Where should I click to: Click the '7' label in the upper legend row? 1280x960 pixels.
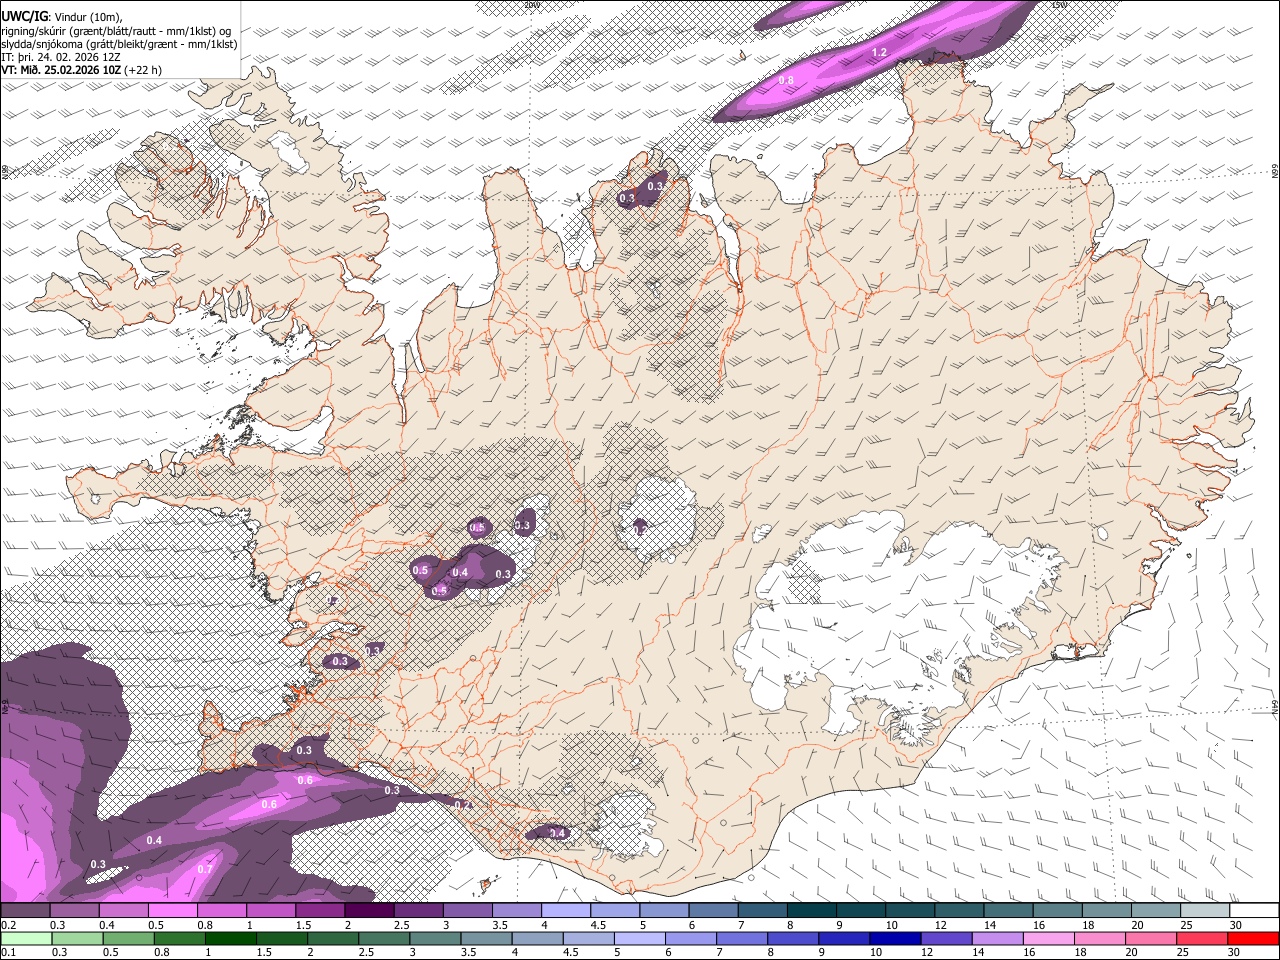pos(741,925)
